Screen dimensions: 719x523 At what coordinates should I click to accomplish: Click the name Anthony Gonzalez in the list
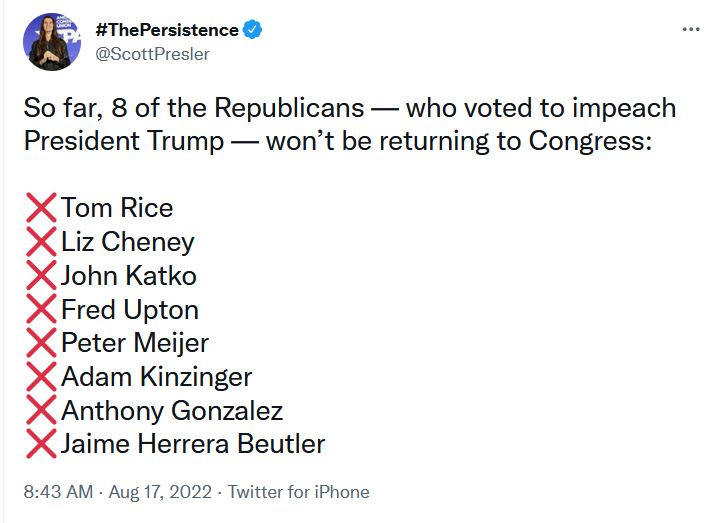(172, 411)
